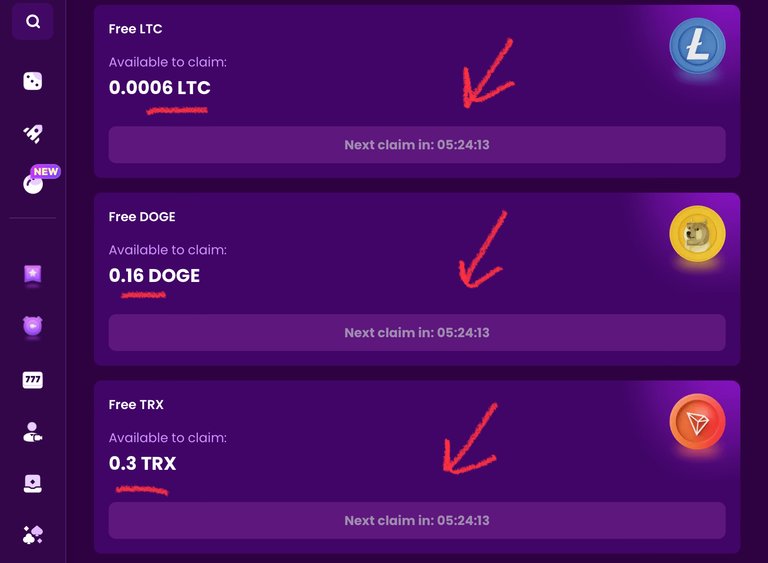Select the game shows stage icon
This screenshot has height=563, width=768.
(x=33, y=484)
